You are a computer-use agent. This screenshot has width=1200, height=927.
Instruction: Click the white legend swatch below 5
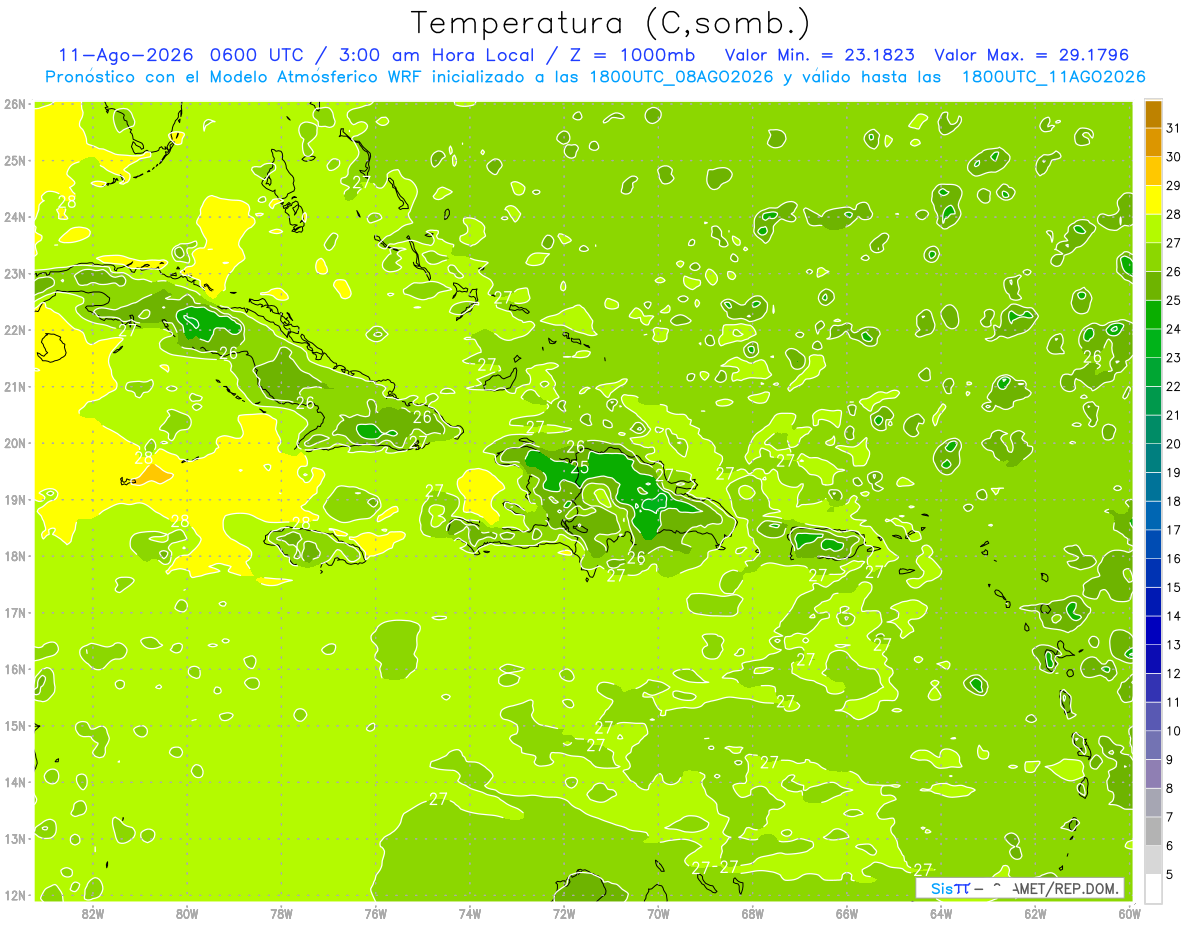(x=1154, y=888)
